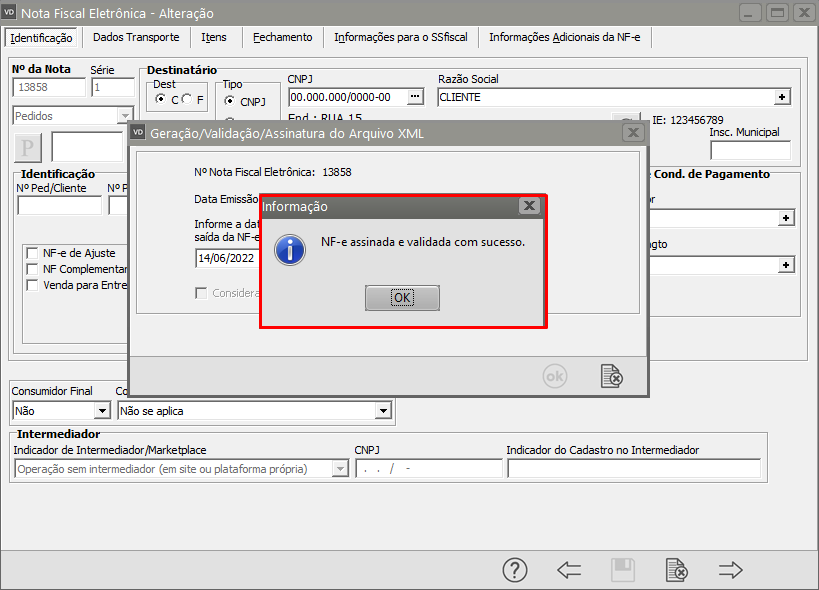Click the CNPJ lookup ellipsis button
Screen dimensions: 819x590
tap(416, 97)
